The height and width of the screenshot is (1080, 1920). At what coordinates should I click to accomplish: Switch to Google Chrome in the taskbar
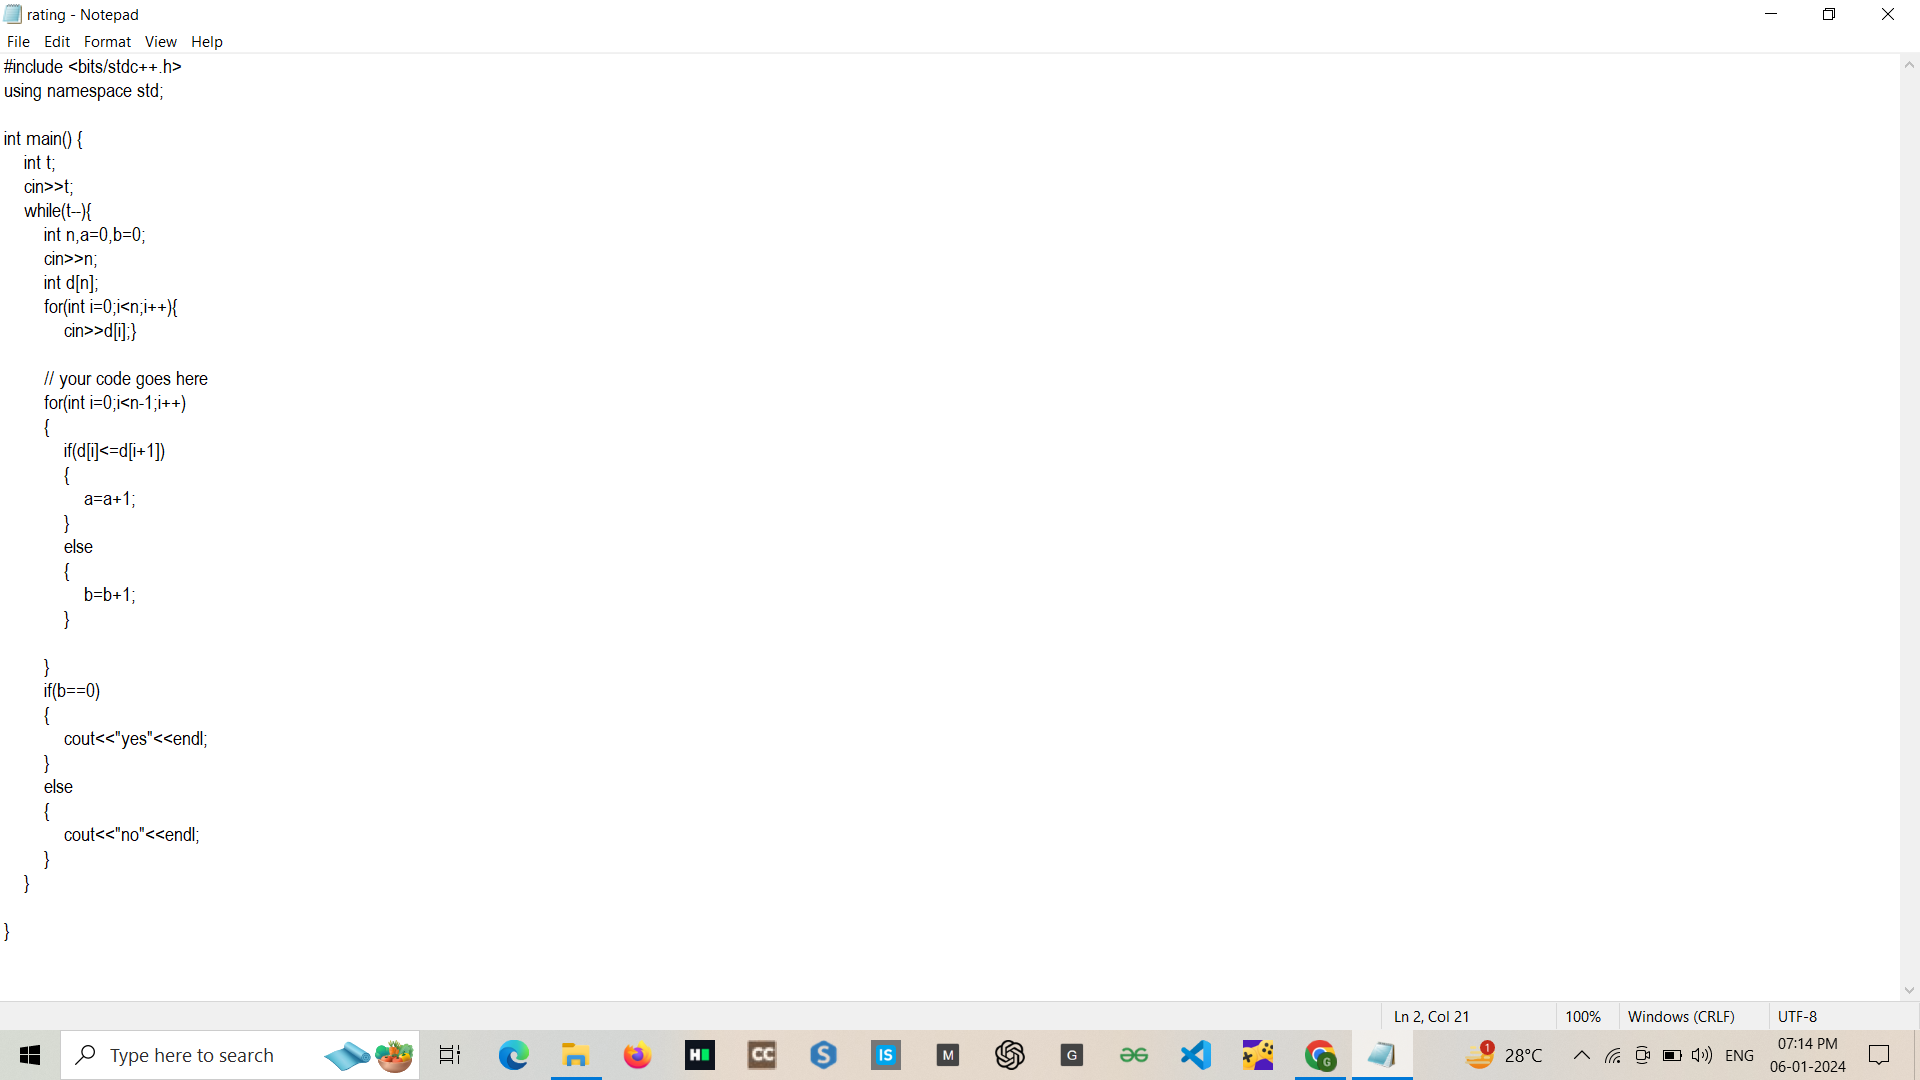pyautogui.click(x=1320, y=1055)
